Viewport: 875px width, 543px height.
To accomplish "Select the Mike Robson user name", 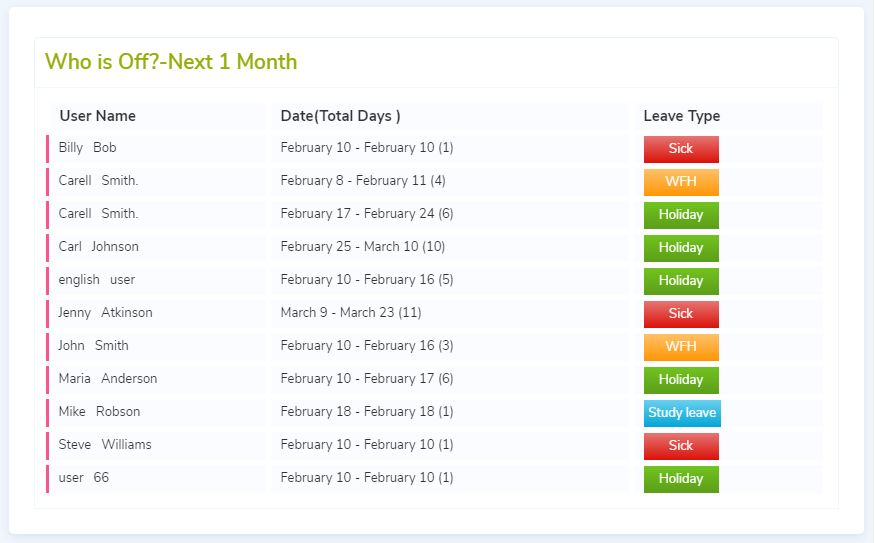I will (99, 412).
